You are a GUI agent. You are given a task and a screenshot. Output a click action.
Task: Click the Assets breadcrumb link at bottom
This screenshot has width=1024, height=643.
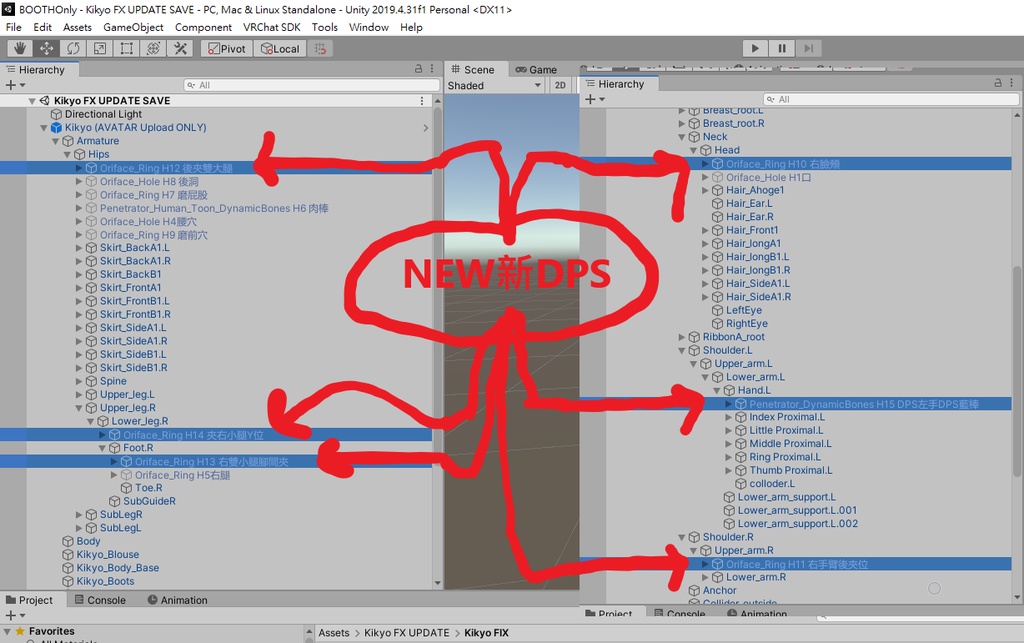point(335,633)
